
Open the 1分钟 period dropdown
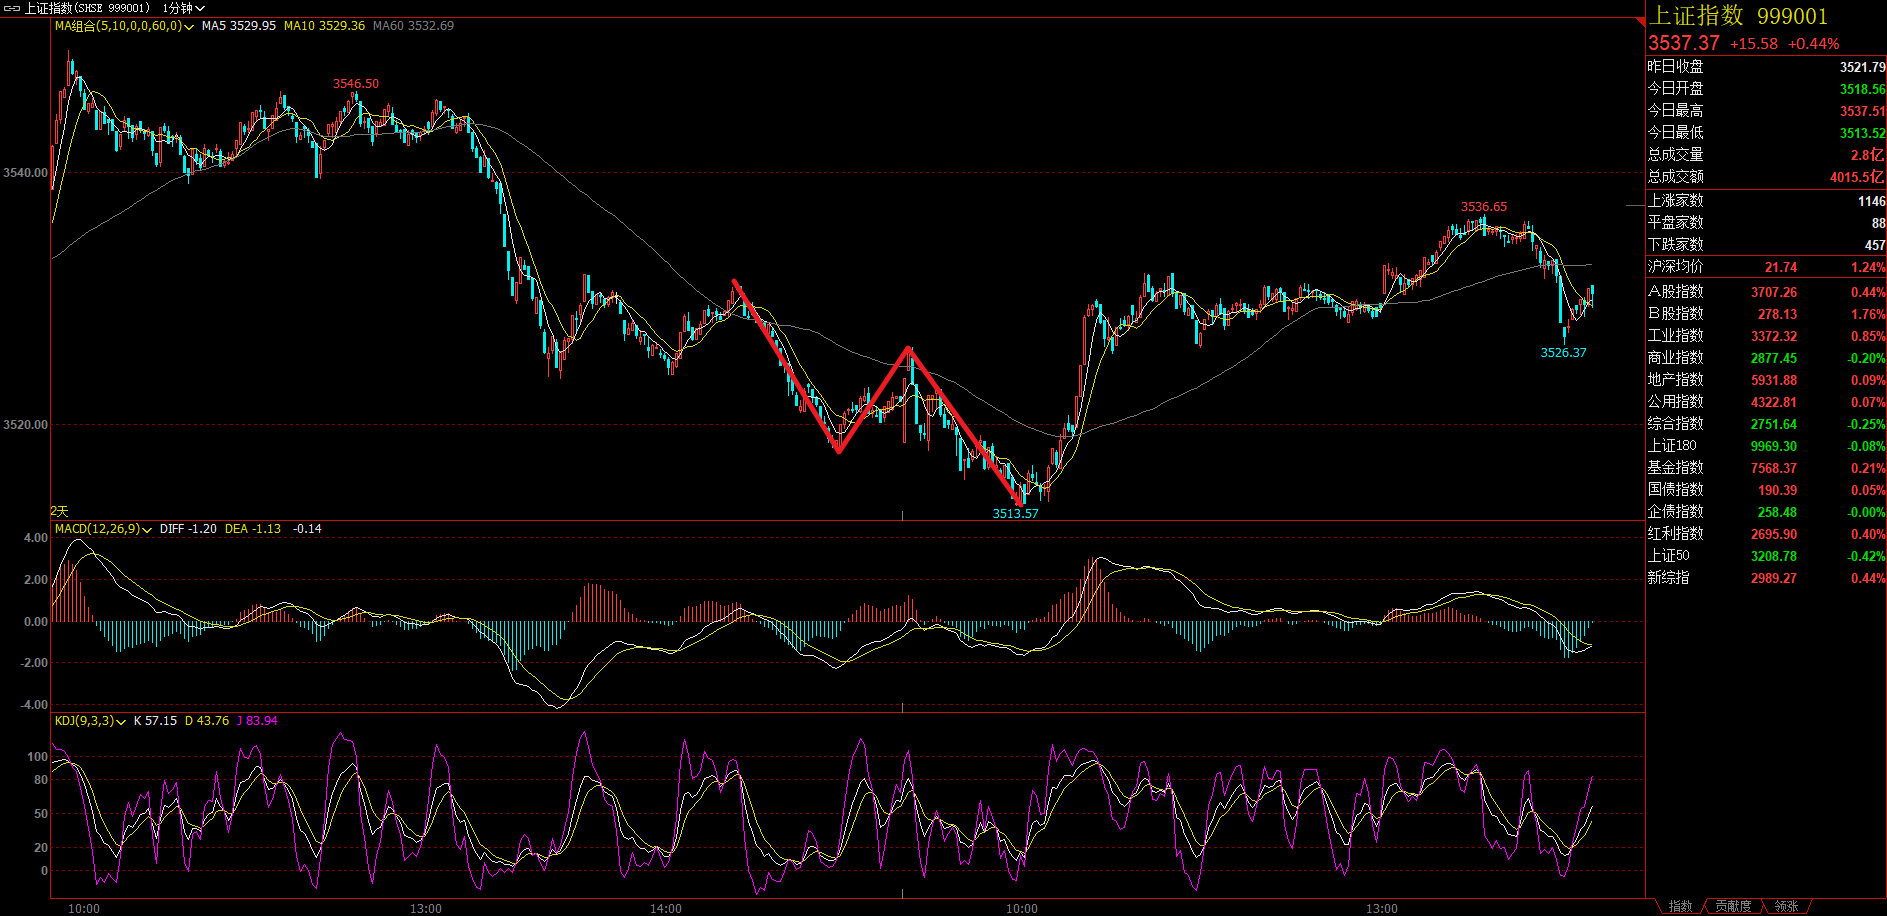[183, 8]
